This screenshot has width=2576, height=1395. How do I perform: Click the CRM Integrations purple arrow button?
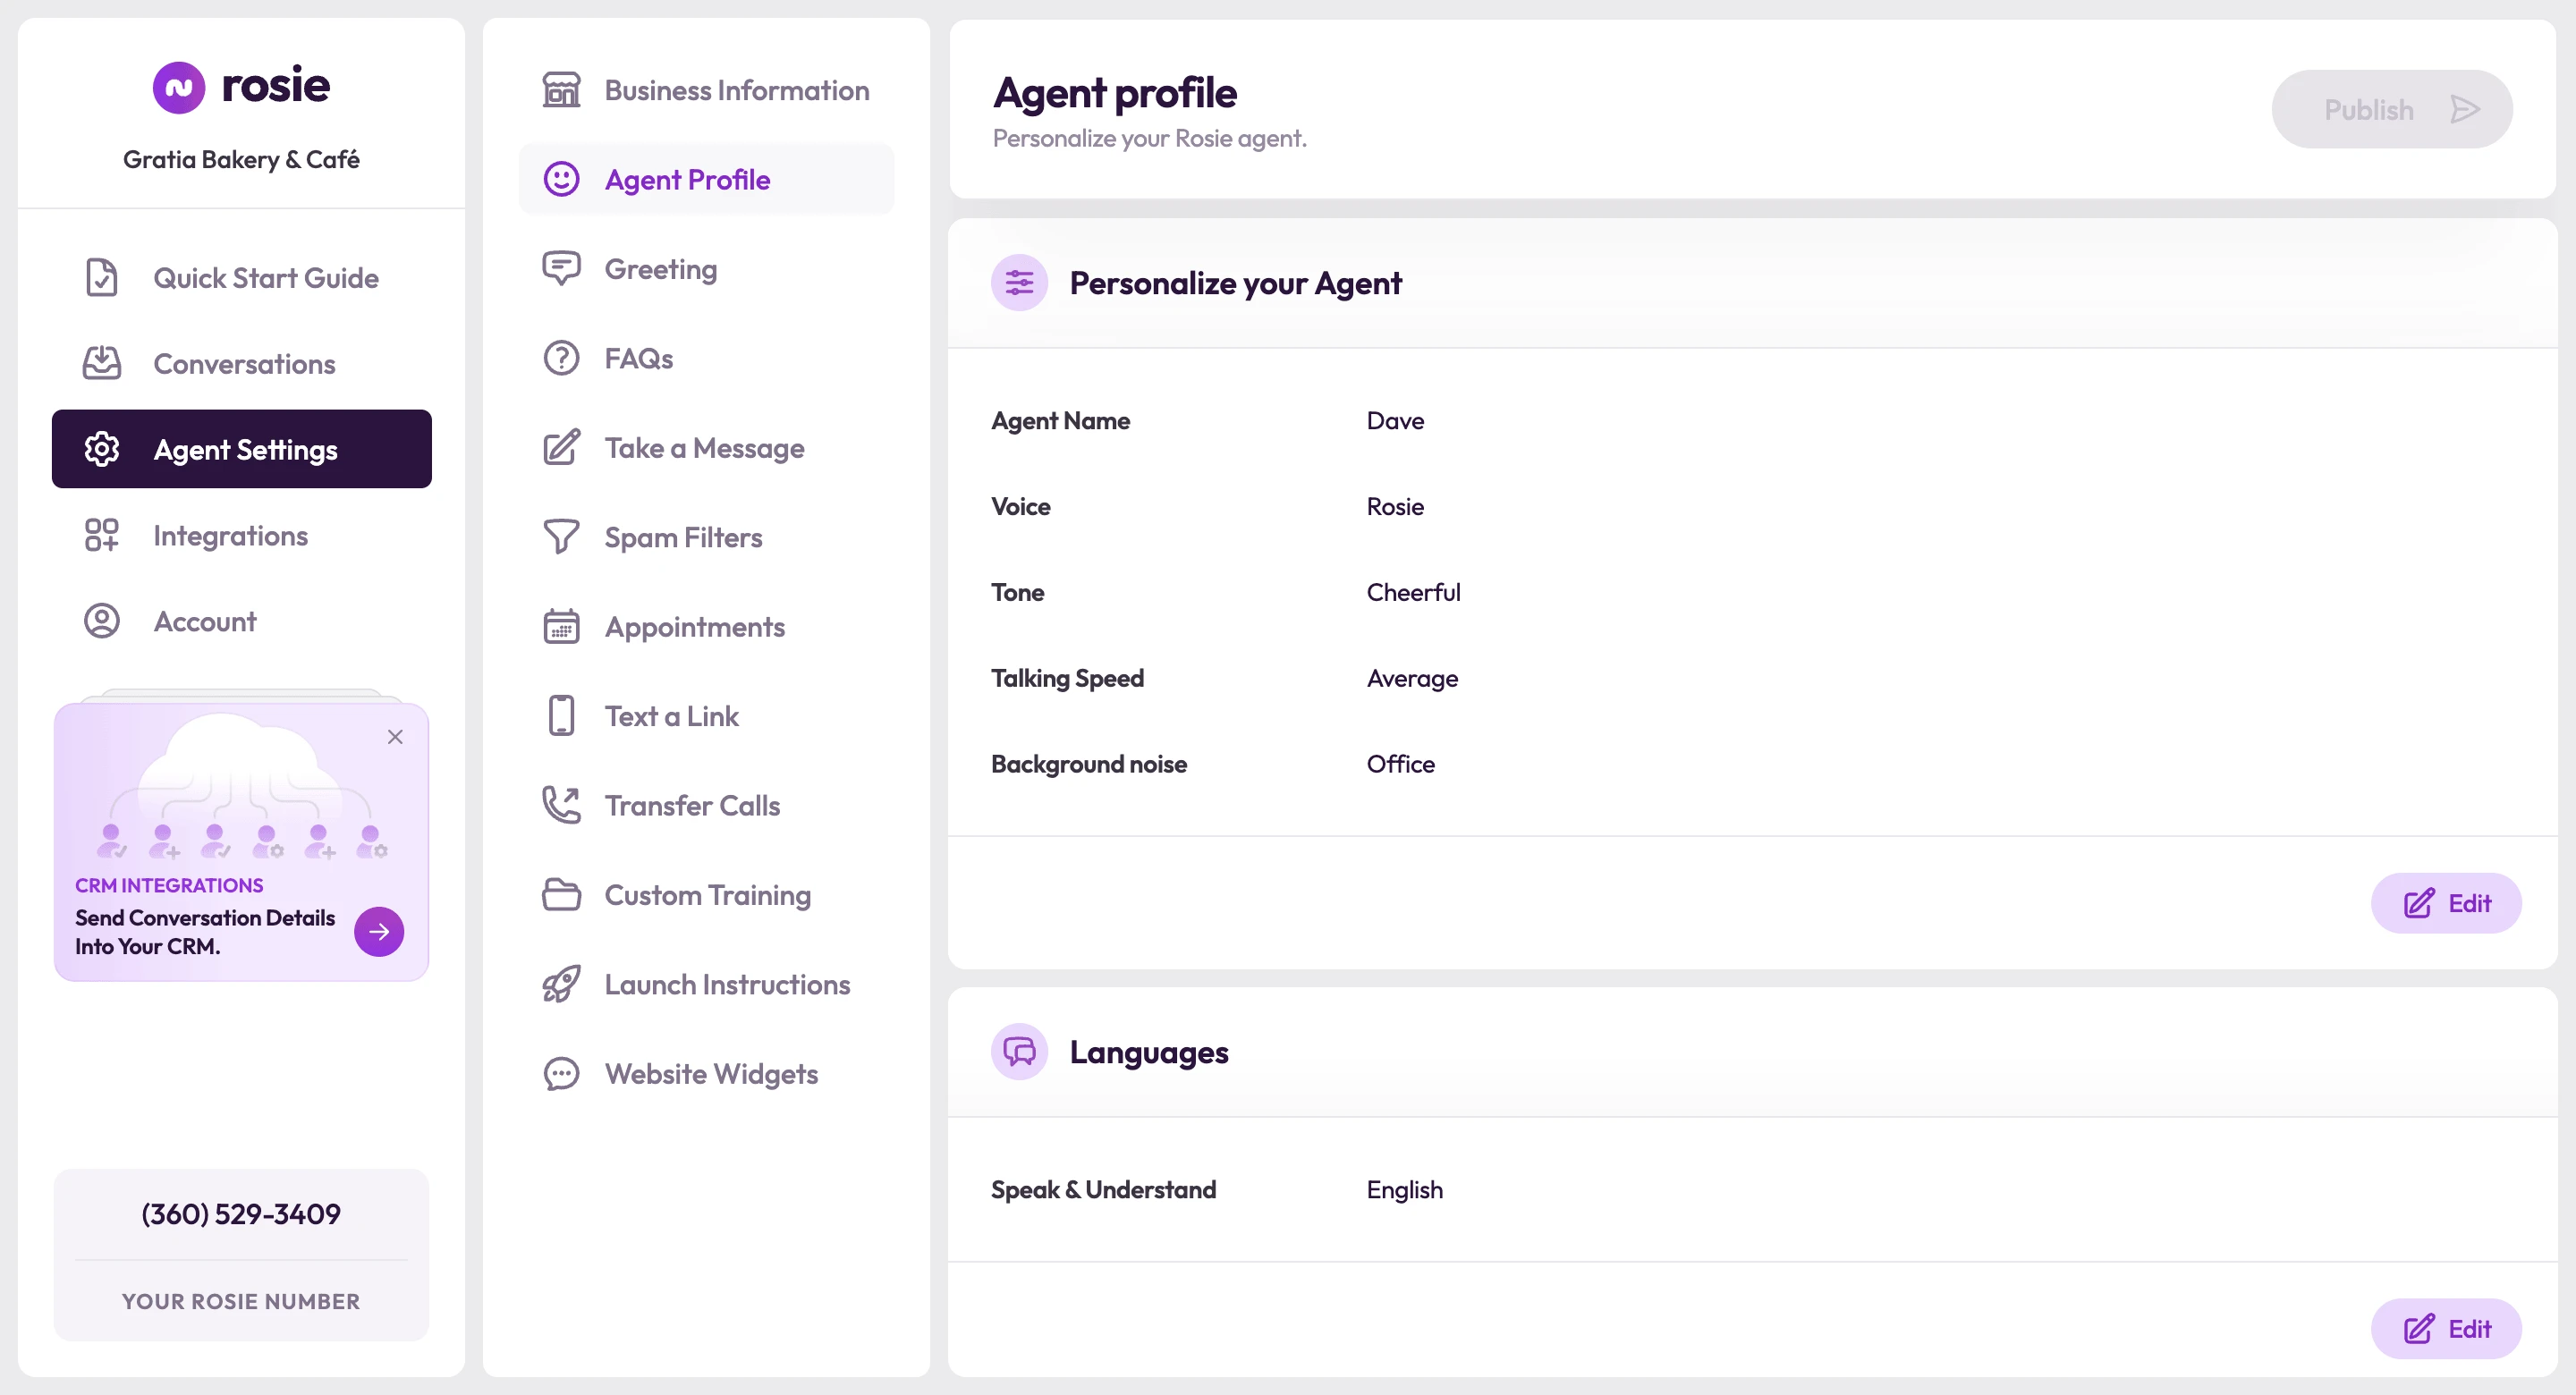tap(379, 931)
